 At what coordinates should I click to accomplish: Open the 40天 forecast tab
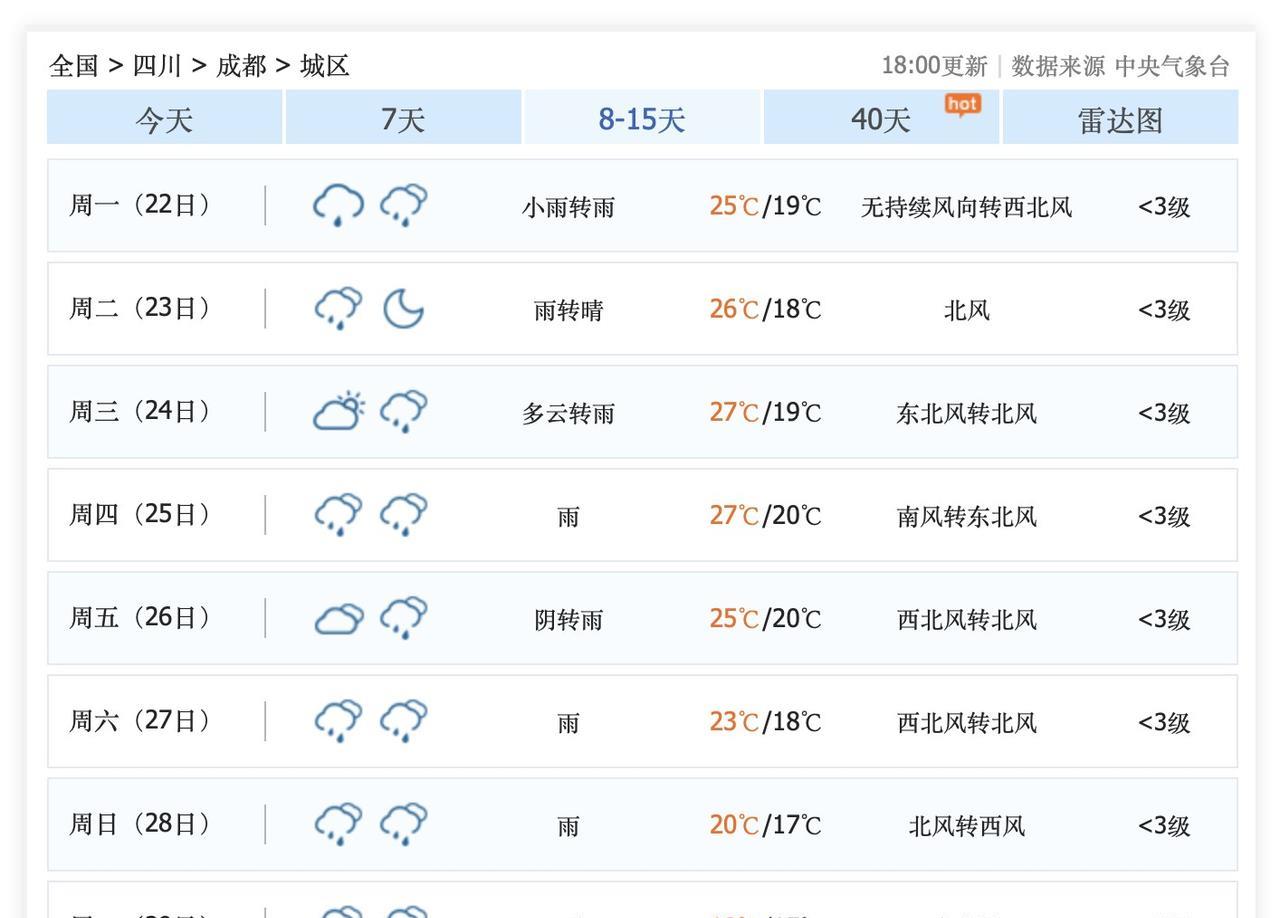point(880,119)
